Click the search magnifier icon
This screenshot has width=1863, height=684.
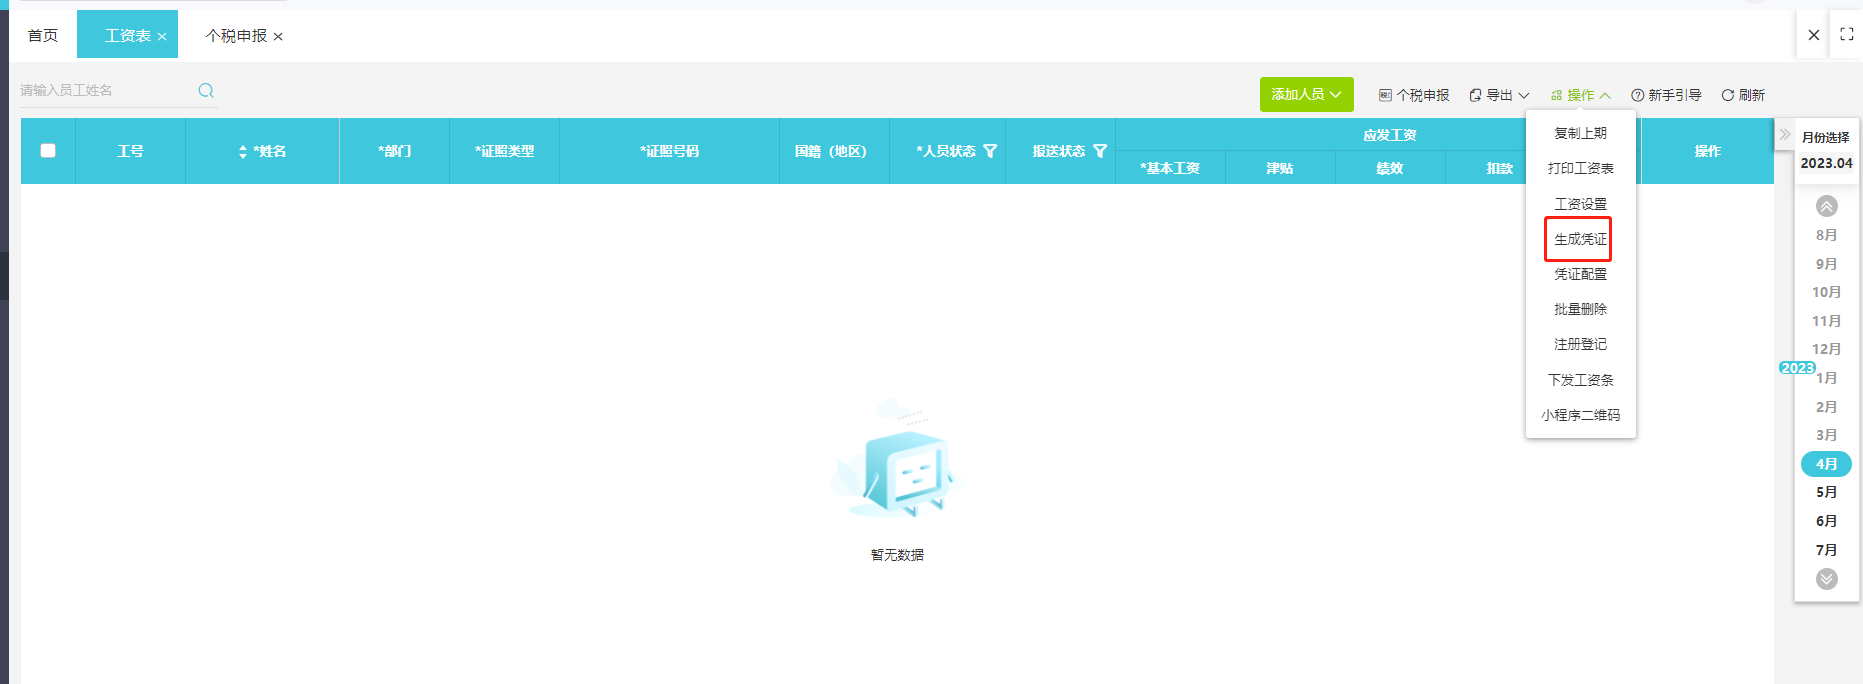[206, 90]
